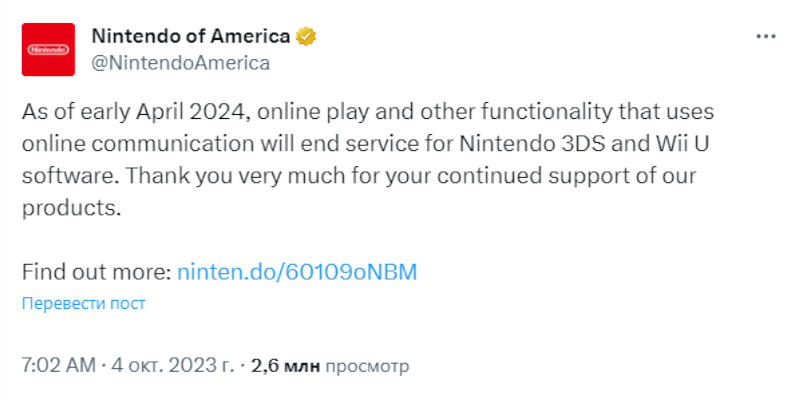The image size is (800, 400).
Task: Click the gold verified badge
Action: click(306, 36)
